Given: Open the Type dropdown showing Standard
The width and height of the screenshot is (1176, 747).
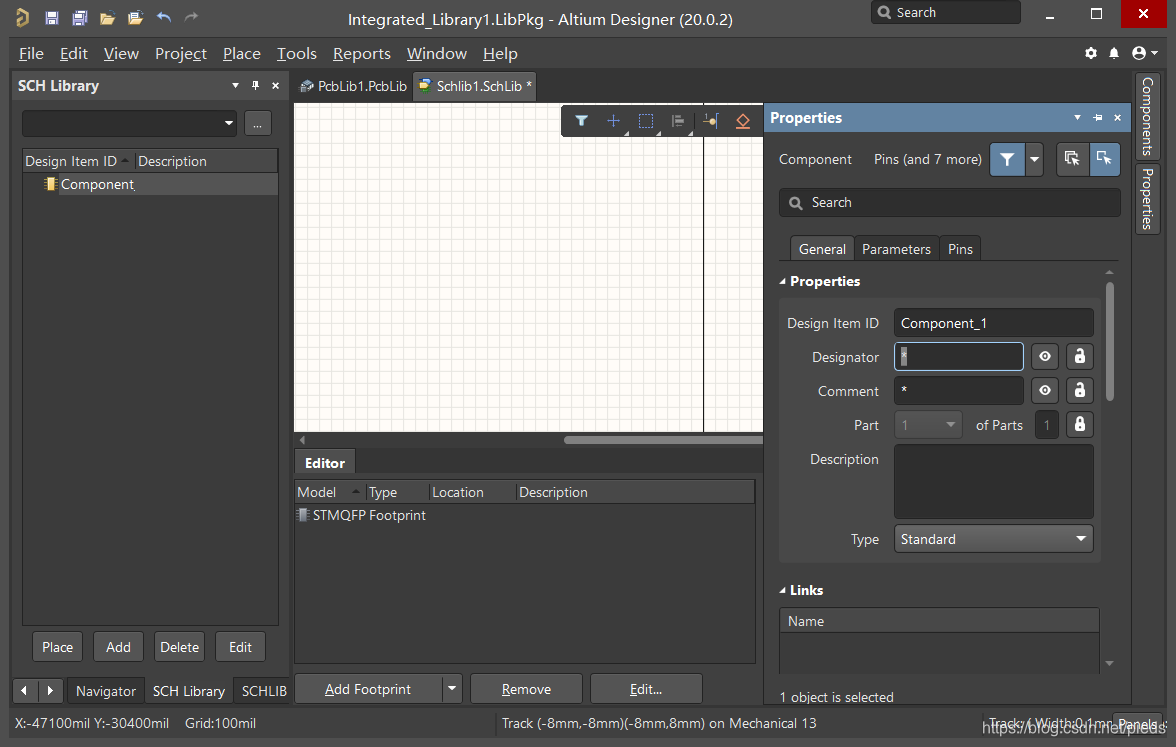Looking at the screenshot, I should [993, 539].
